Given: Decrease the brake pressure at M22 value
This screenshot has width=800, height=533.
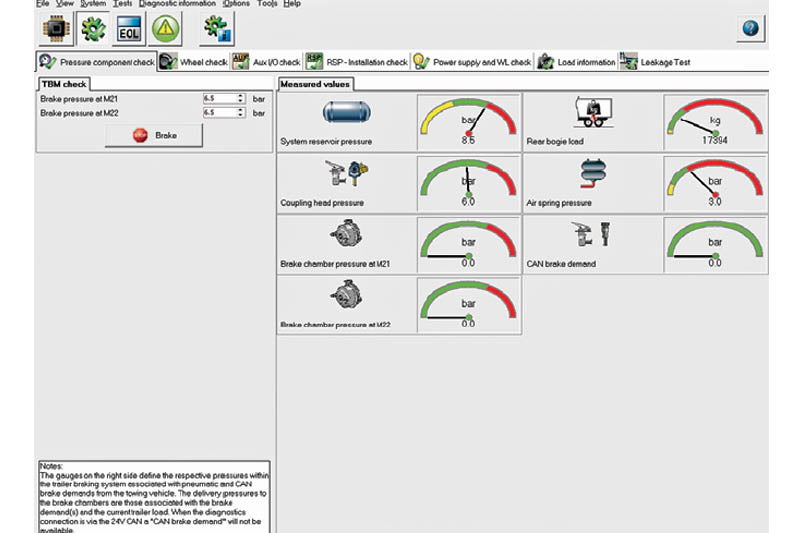Looking at the screenshot, I should 241,116.
